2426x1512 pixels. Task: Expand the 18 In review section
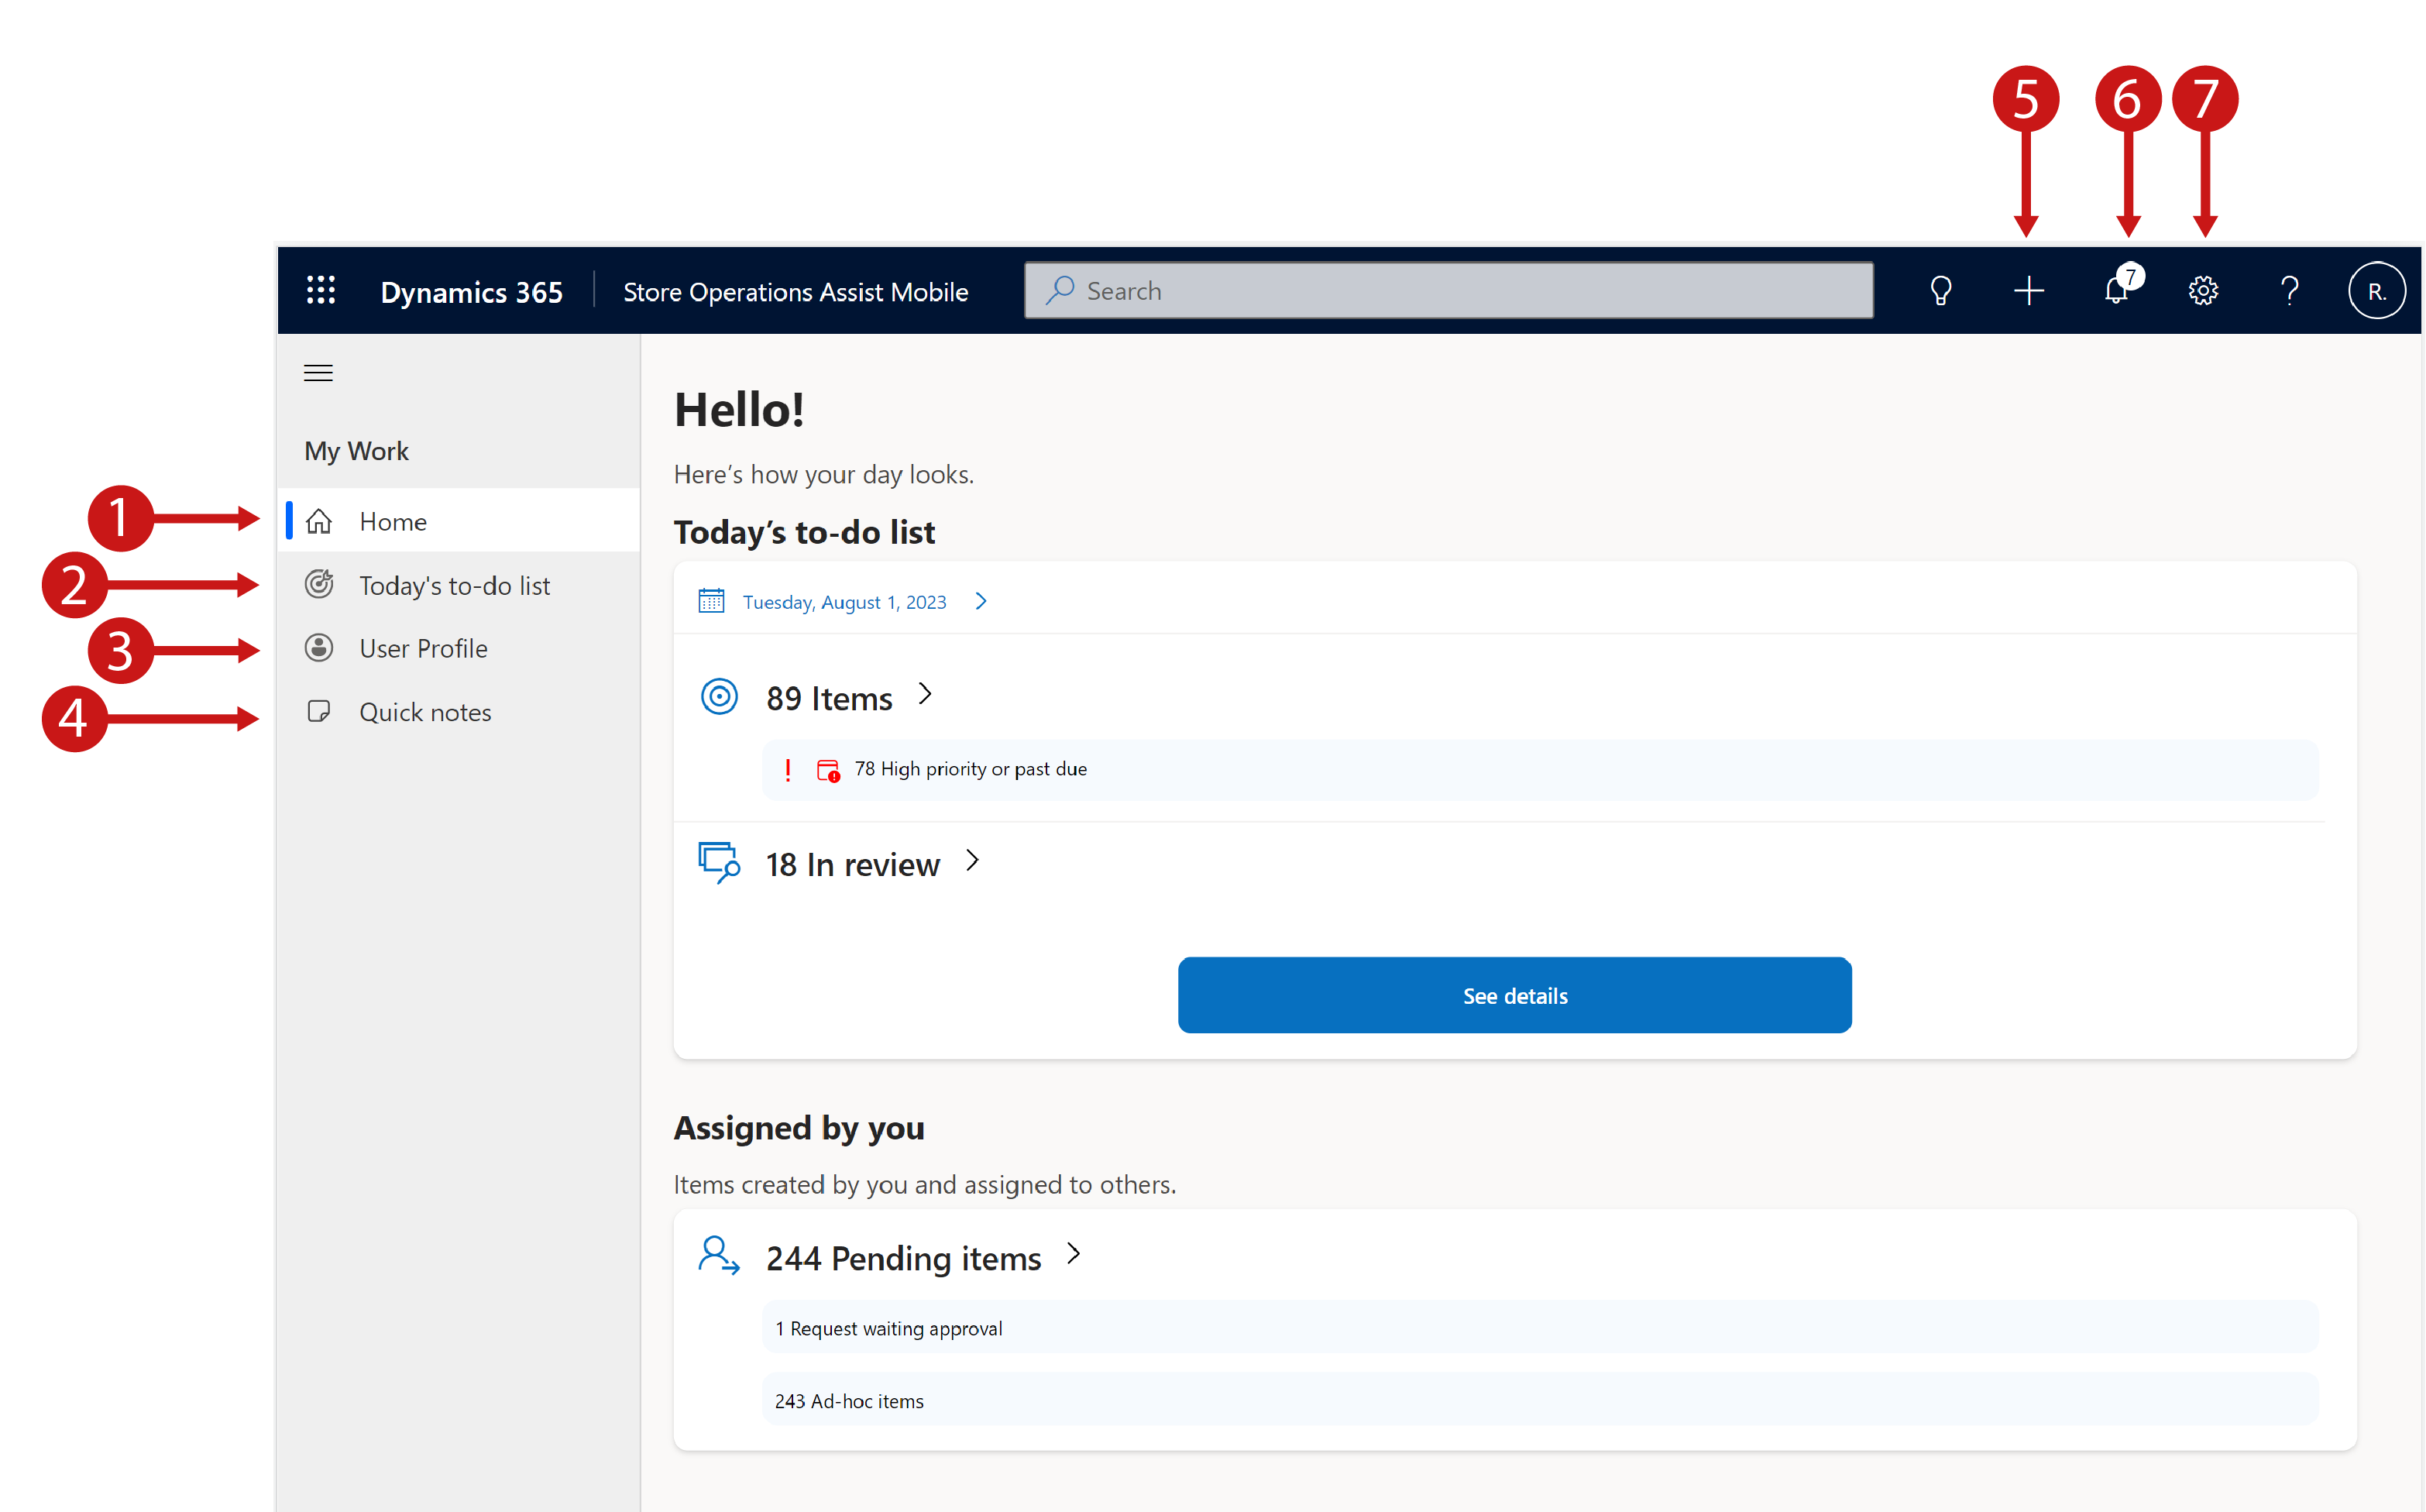point(970,861)
